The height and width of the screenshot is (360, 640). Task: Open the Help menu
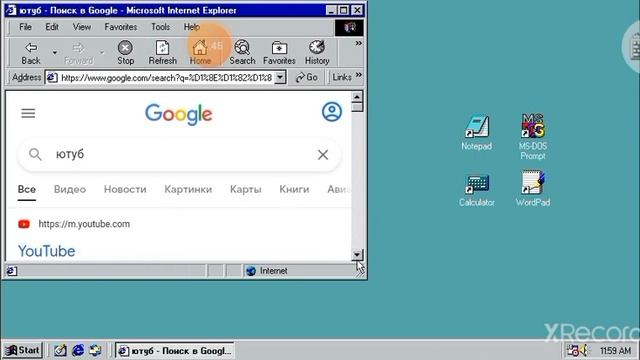(191, 27)
